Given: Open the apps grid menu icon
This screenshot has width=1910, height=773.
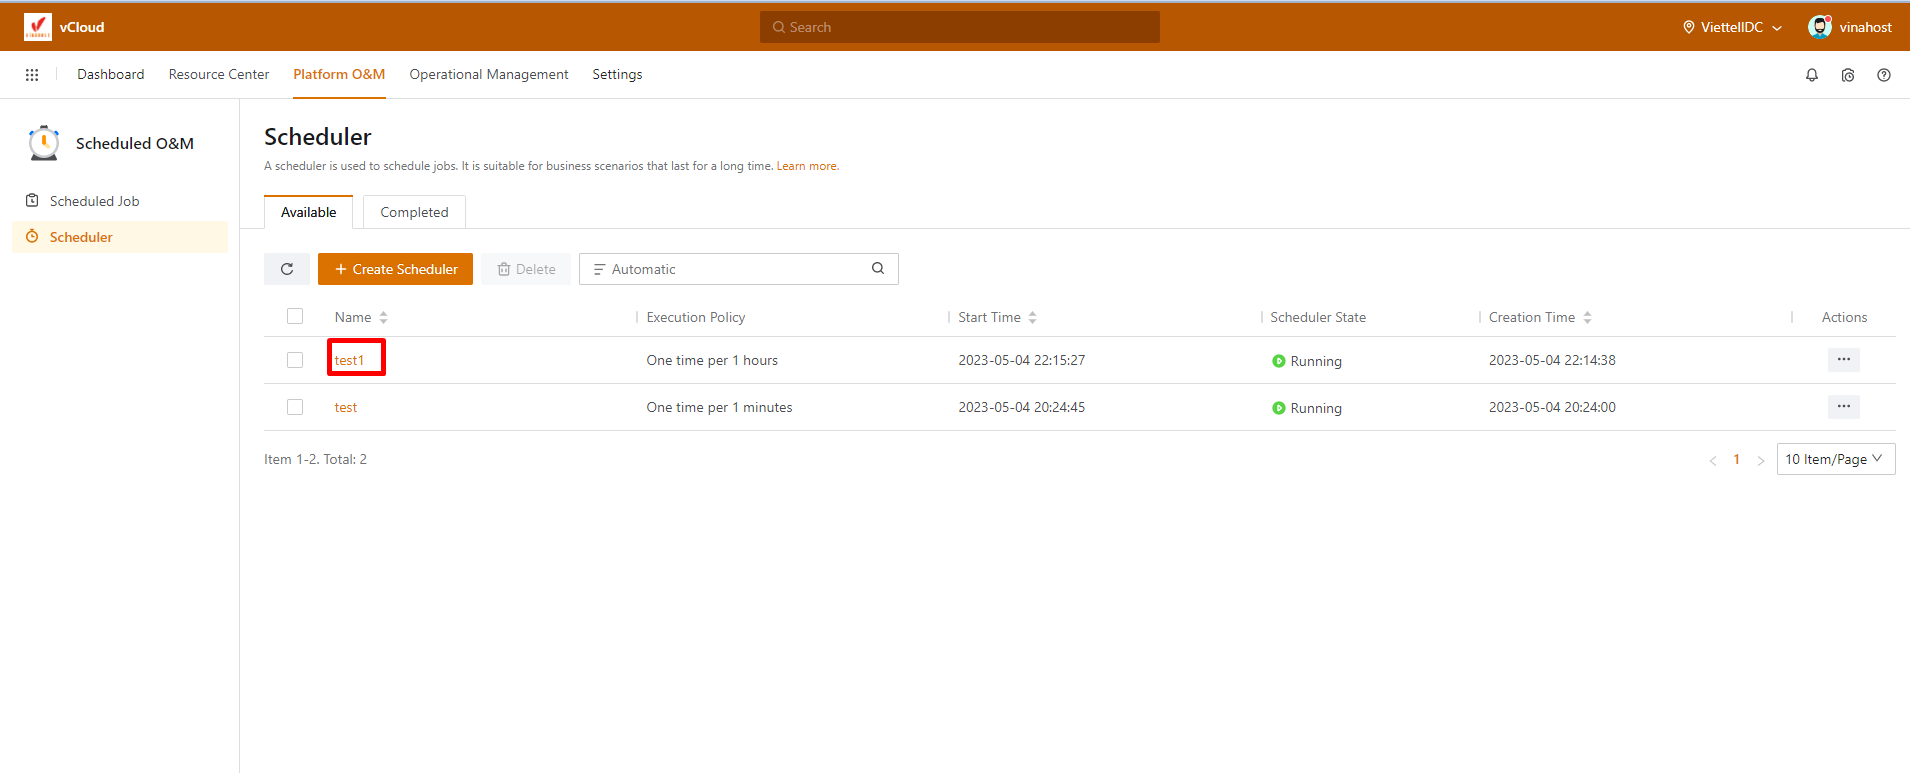Looking at the screenshot, I should (32, 75).
